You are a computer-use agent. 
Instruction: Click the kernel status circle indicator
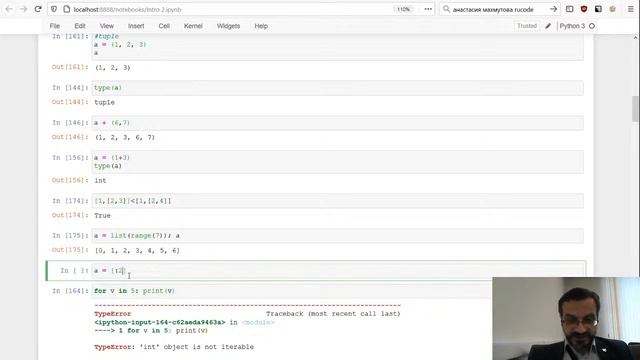[592, 26]
